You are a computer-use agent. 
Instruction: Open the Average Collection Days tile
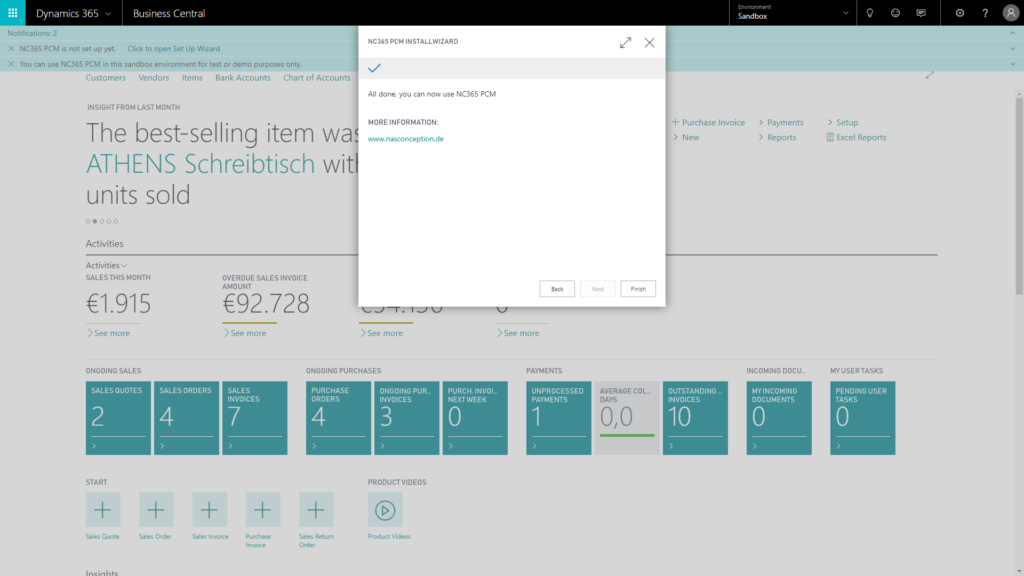coord(627,418)
